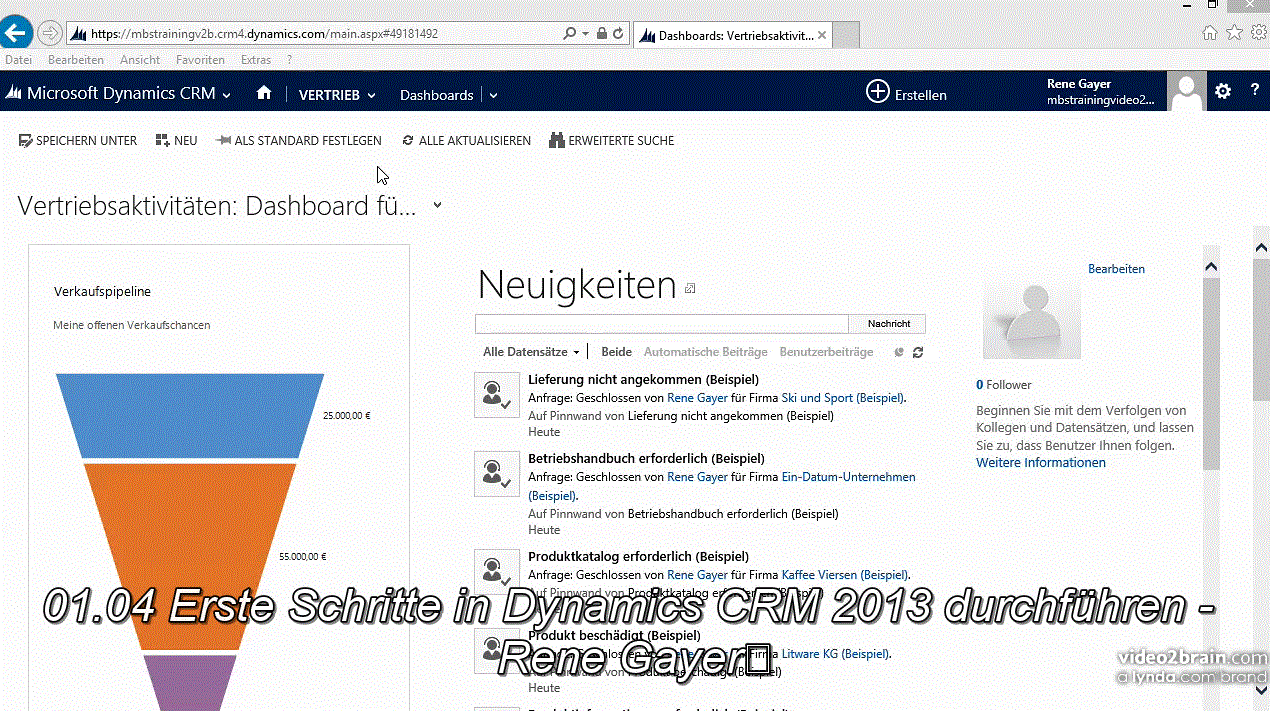This screenshot has width=1270, height=711.
Task: Open Litware KG (Beispiel) link
Action: click(834, 654)
